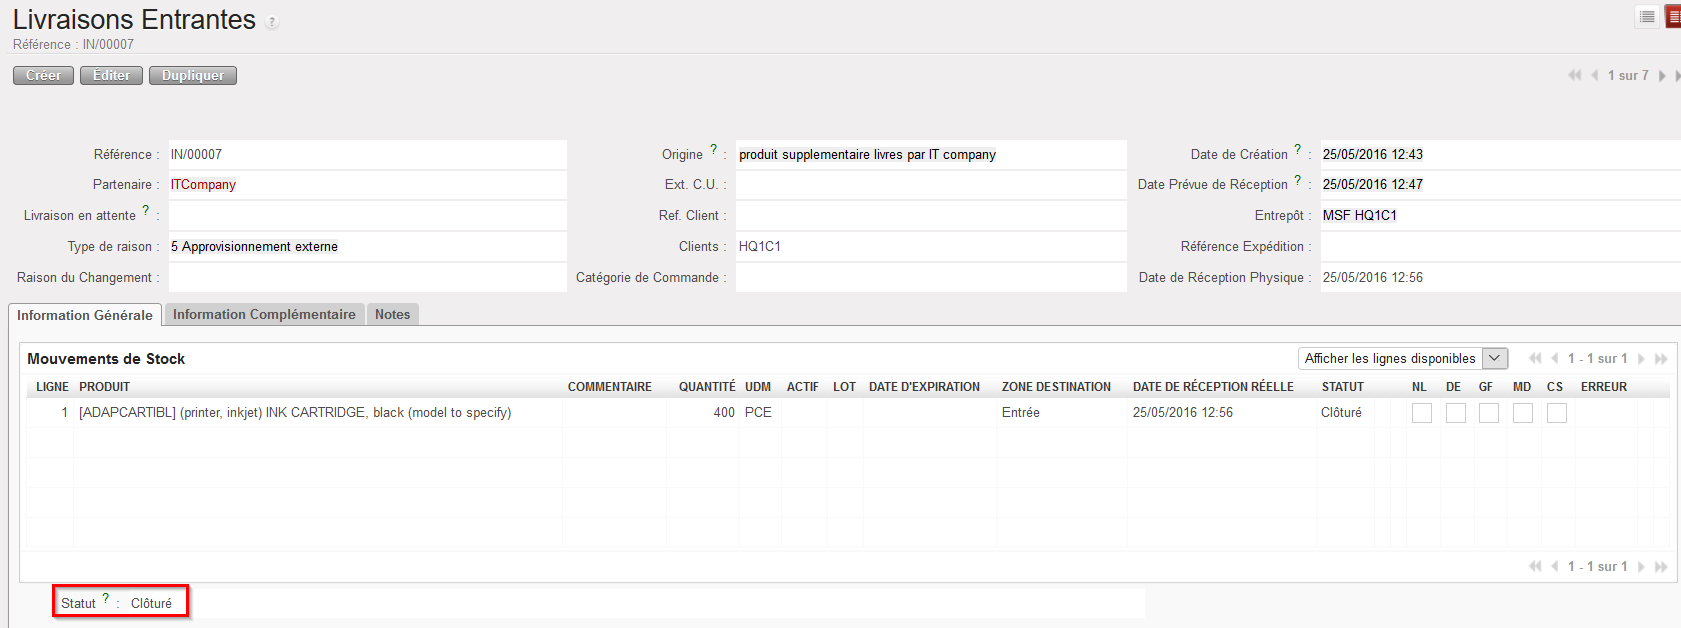1681x628 pixels.
Task: Show help tooltip for Date de Création
Action: coord(1298,150)
